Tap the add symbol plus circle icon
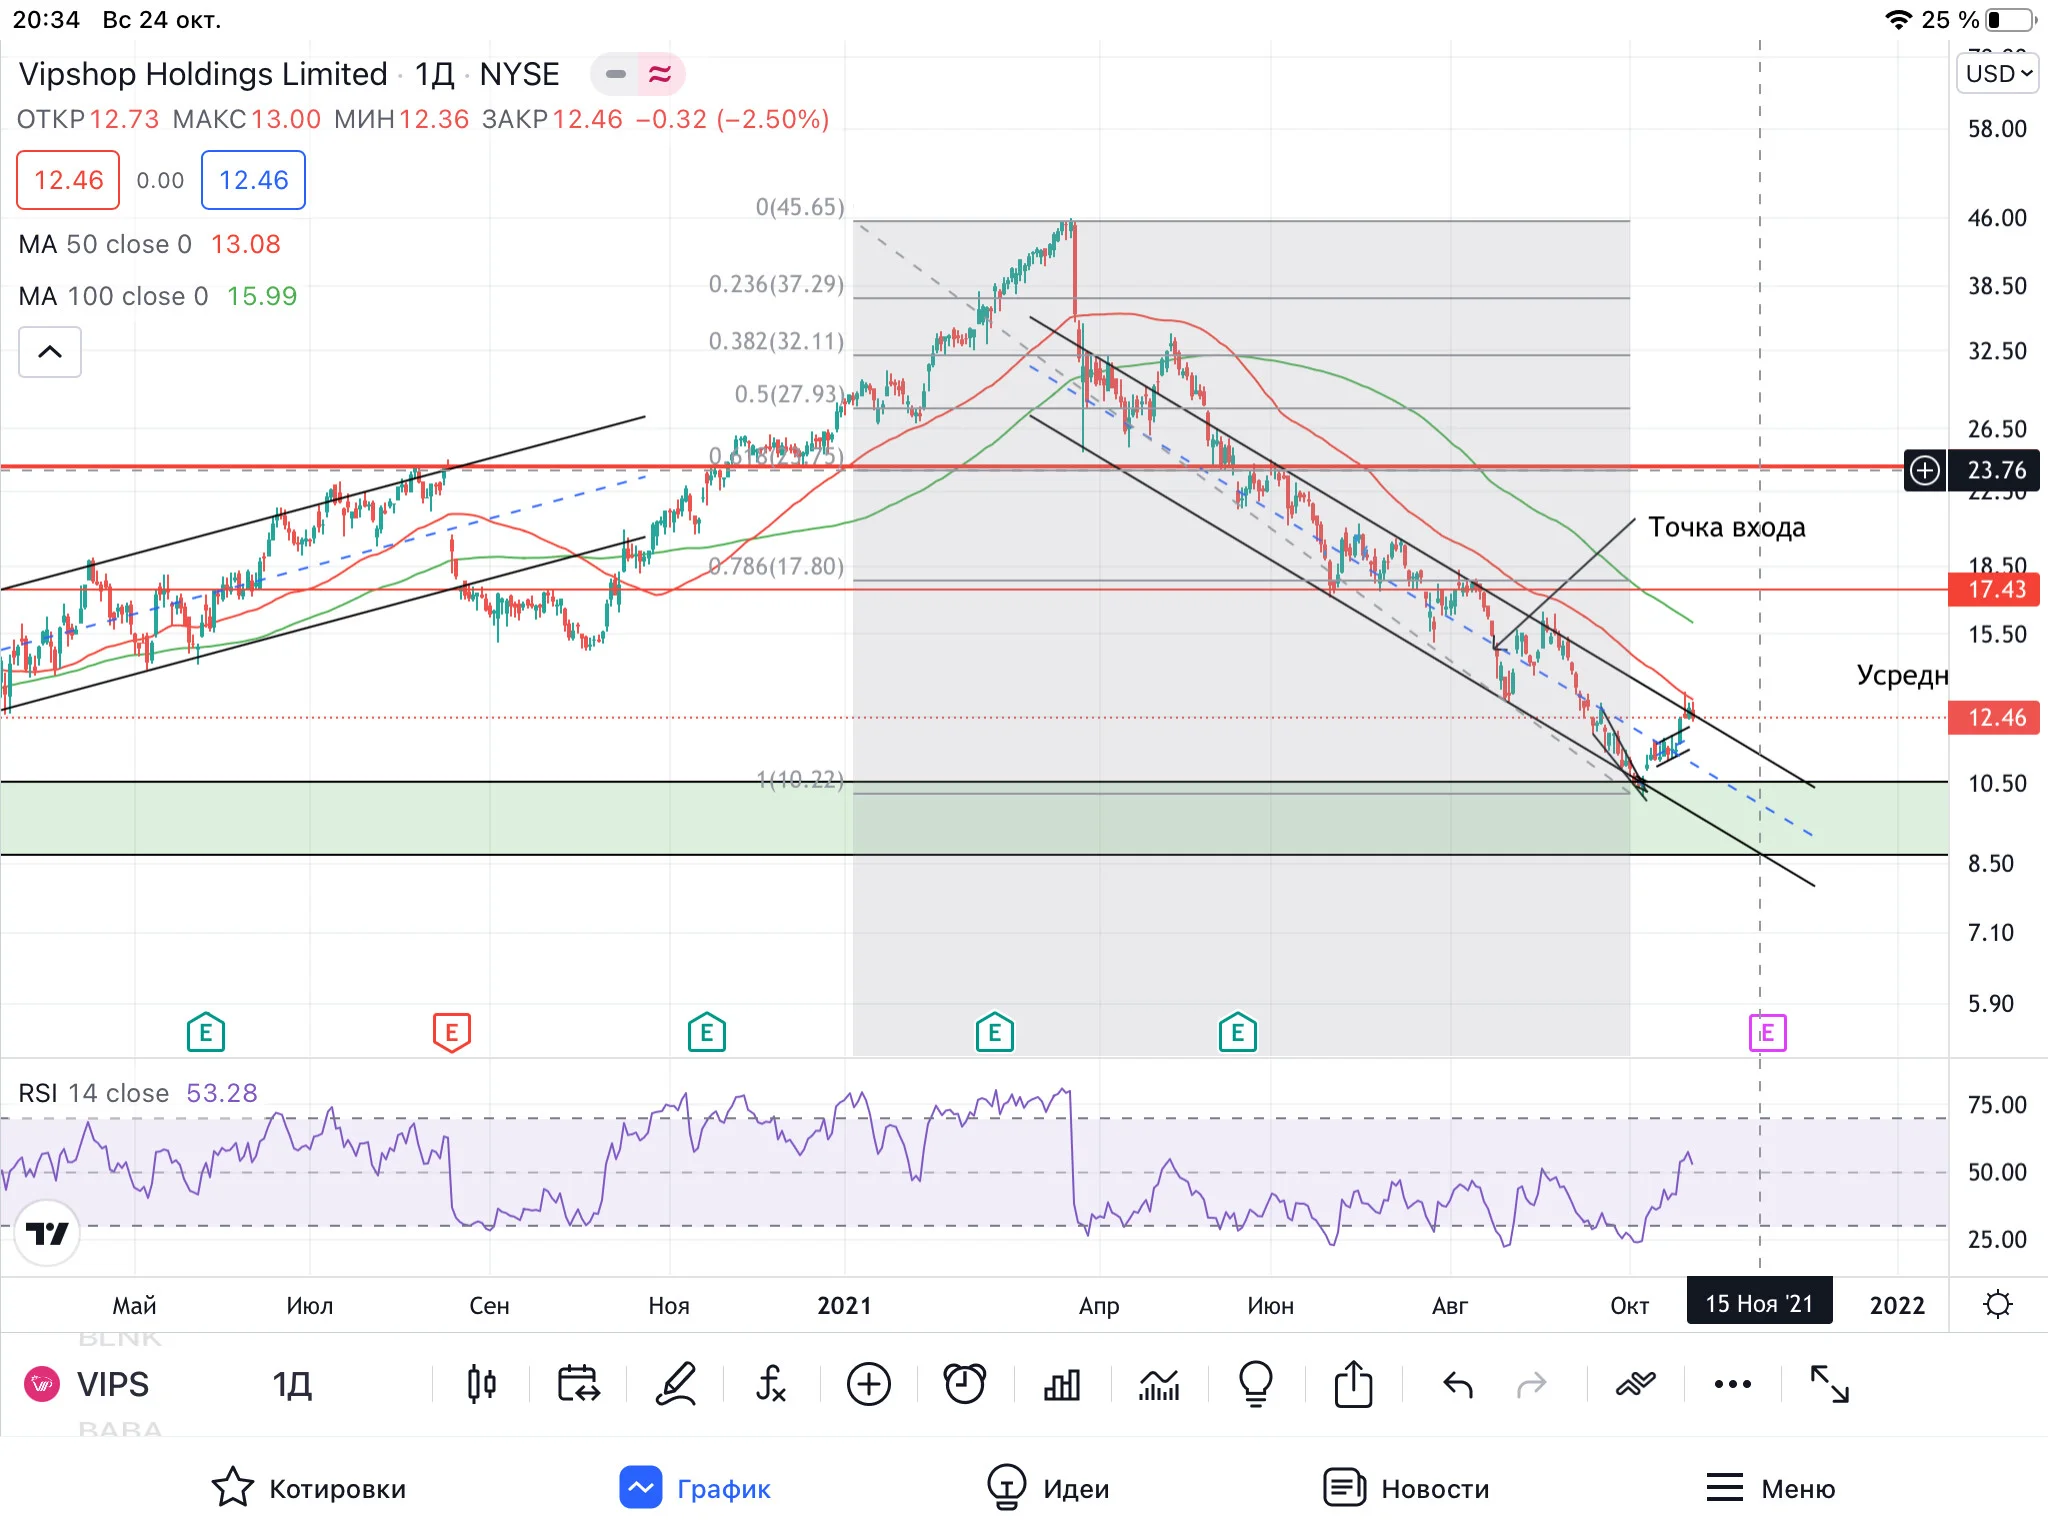 click(868, 1384)
